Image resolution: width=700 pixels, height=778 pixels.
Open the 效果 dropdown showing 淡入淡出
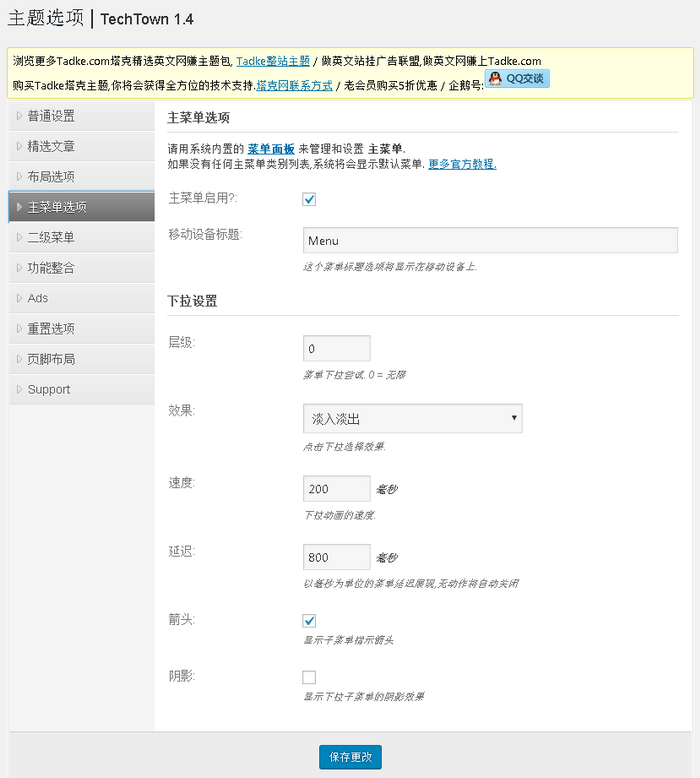click(x=412, y=418)
